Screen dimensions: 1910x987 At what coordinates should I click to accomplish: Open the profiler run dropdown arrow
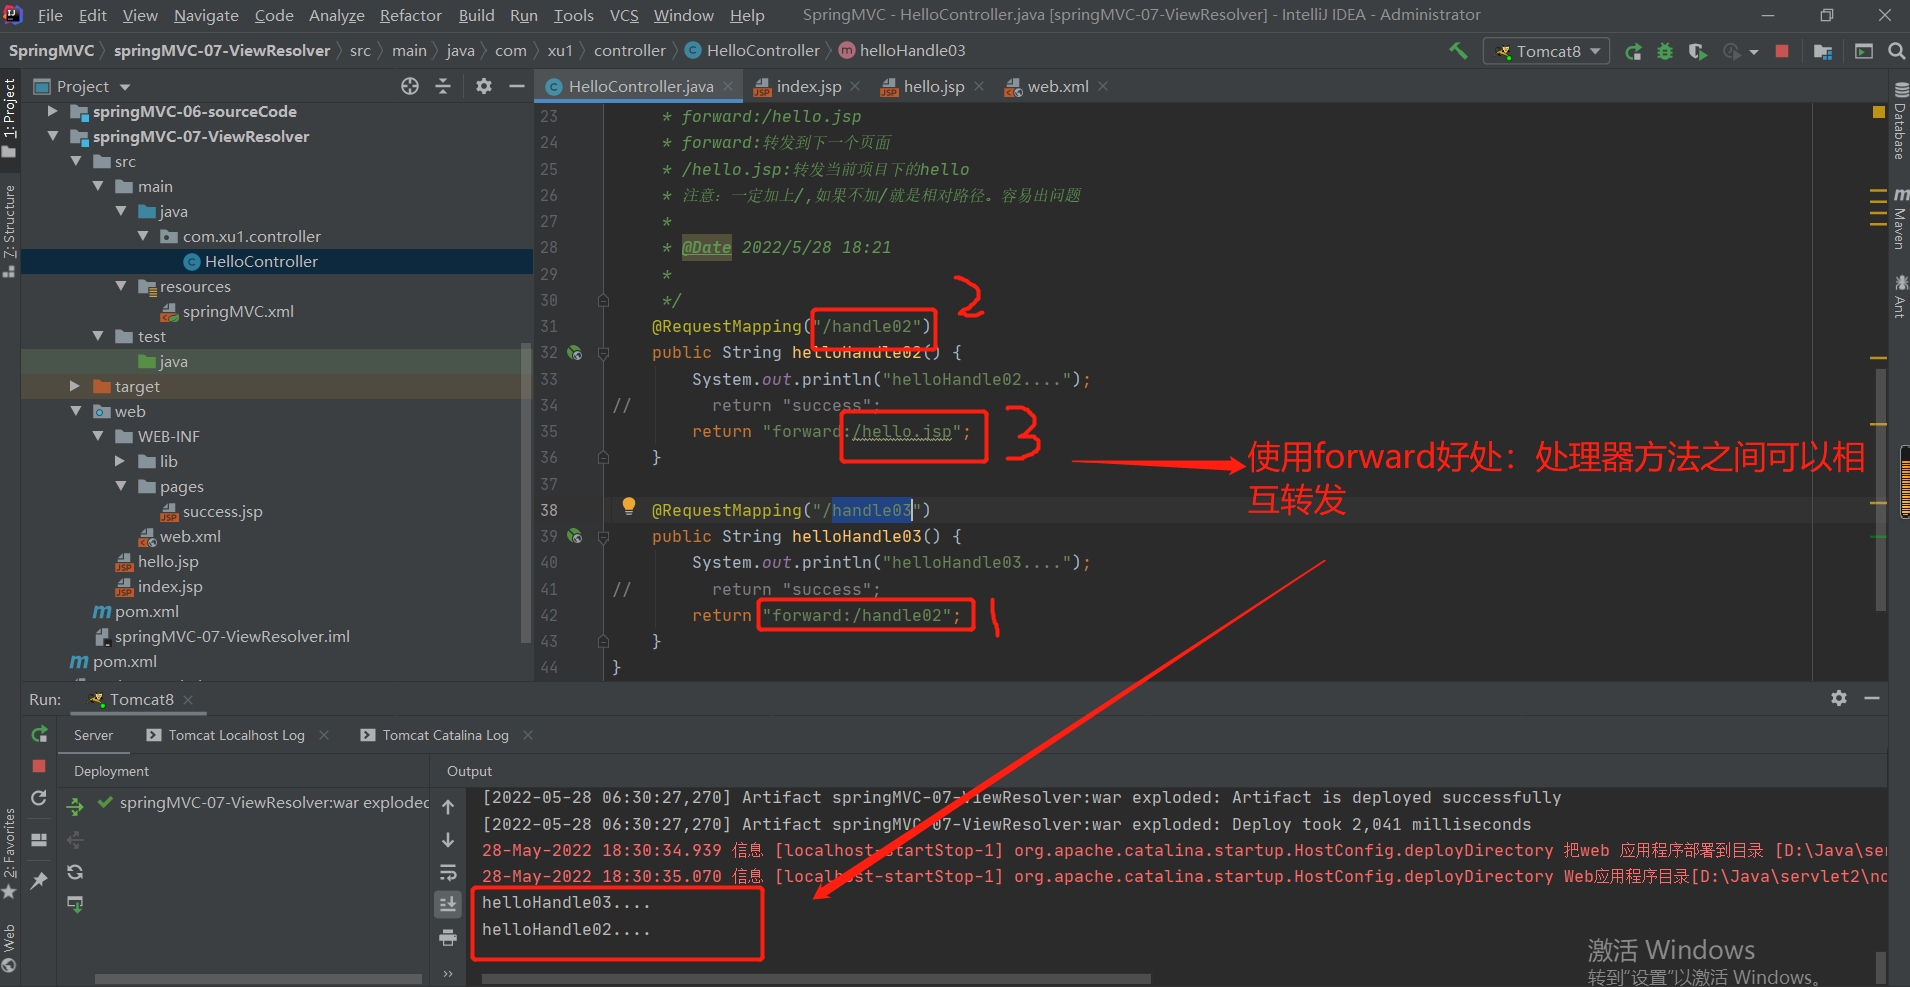[x=1754, y=52]
